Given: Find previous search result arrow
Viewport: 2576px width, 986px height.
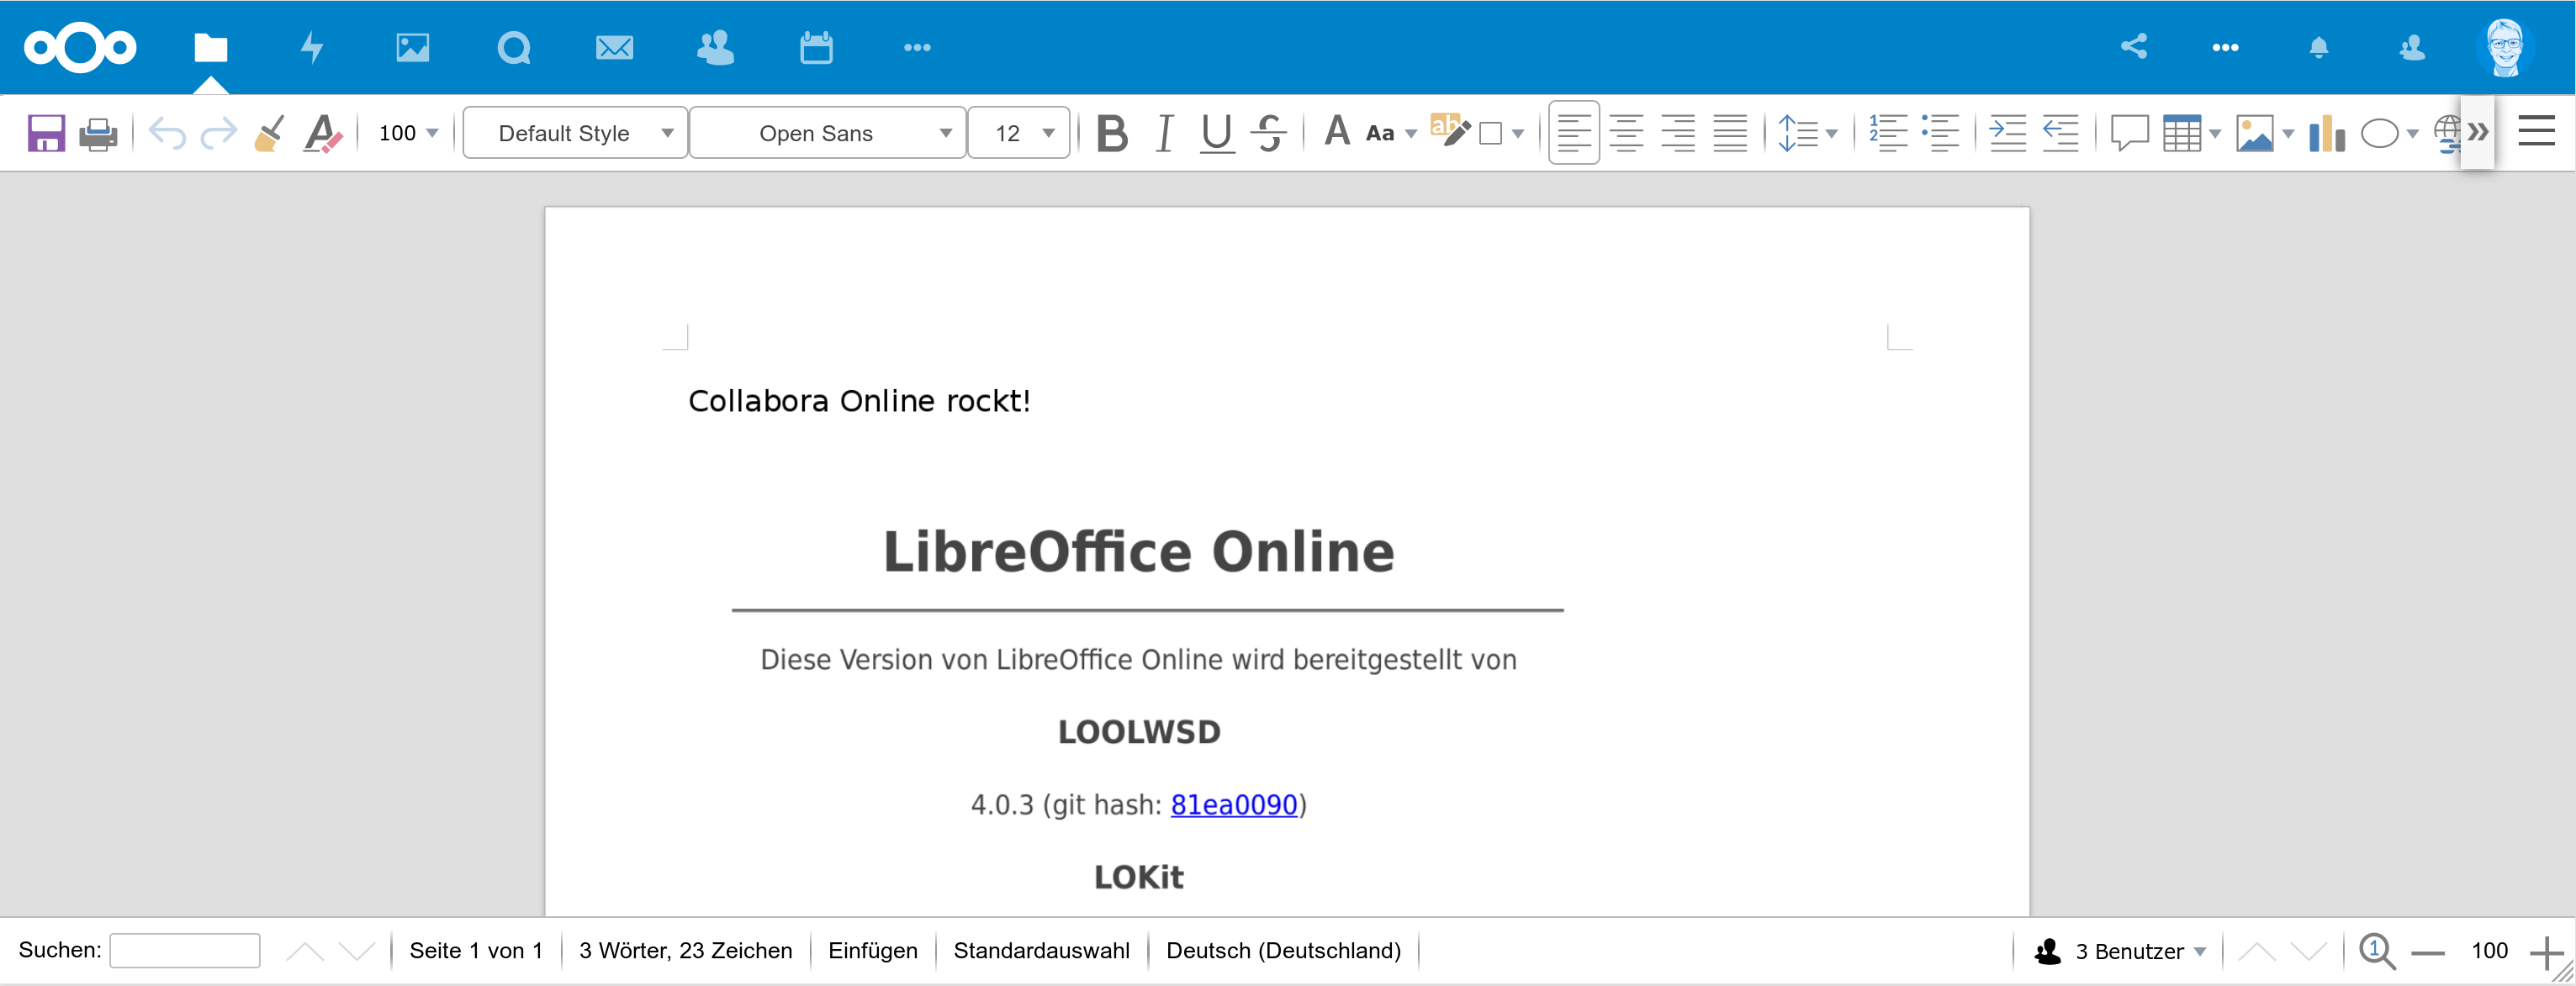Looking at the screenshot, I should click(305, 951).
